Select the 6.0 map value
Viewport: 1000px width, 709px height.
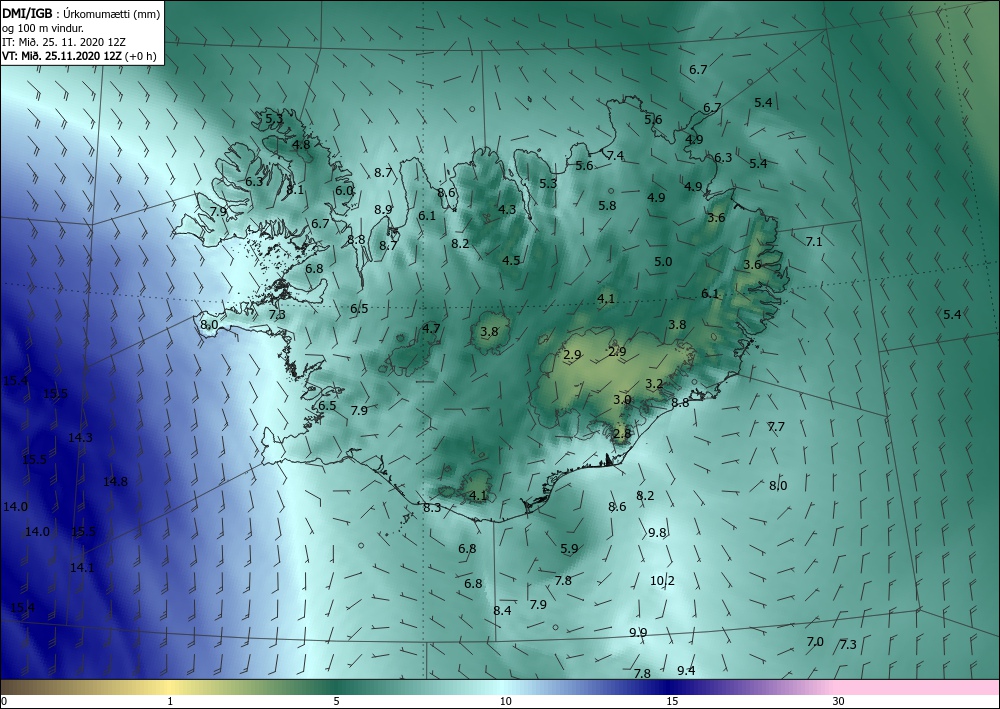(x=344, y=191)
